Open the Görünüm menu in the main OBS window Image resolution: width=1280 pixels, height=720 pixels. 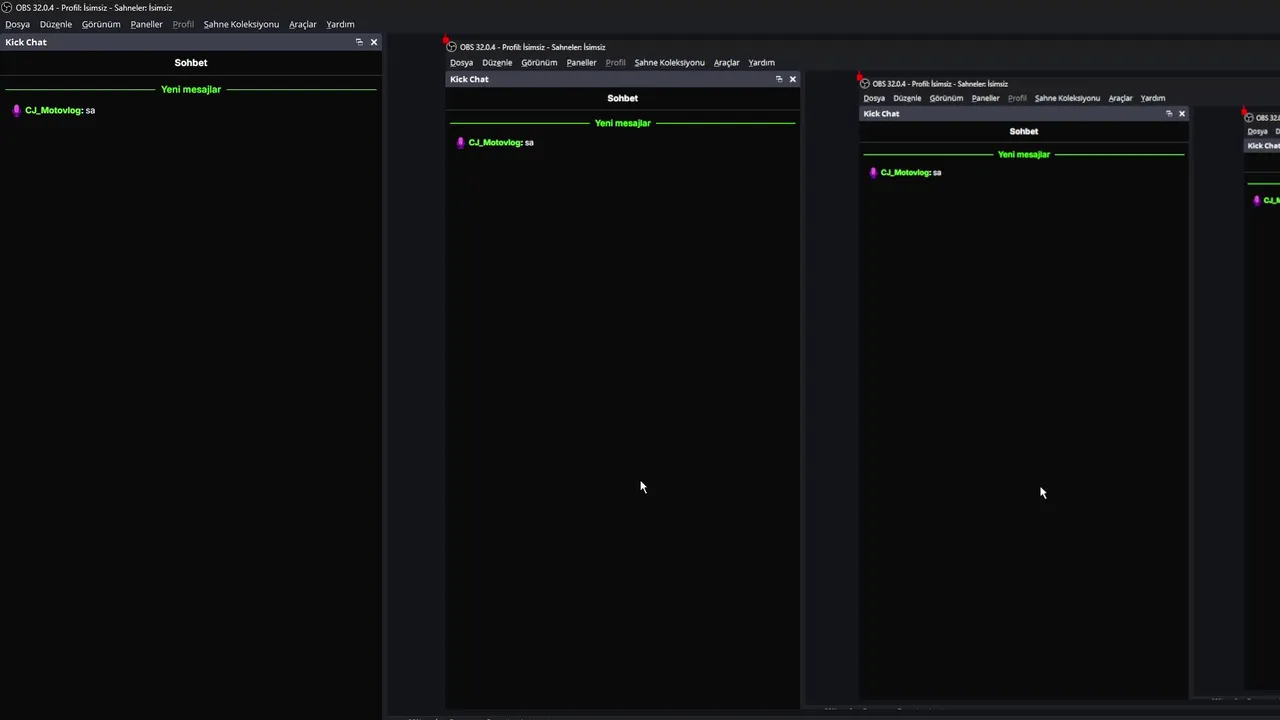tap(101, 24)
